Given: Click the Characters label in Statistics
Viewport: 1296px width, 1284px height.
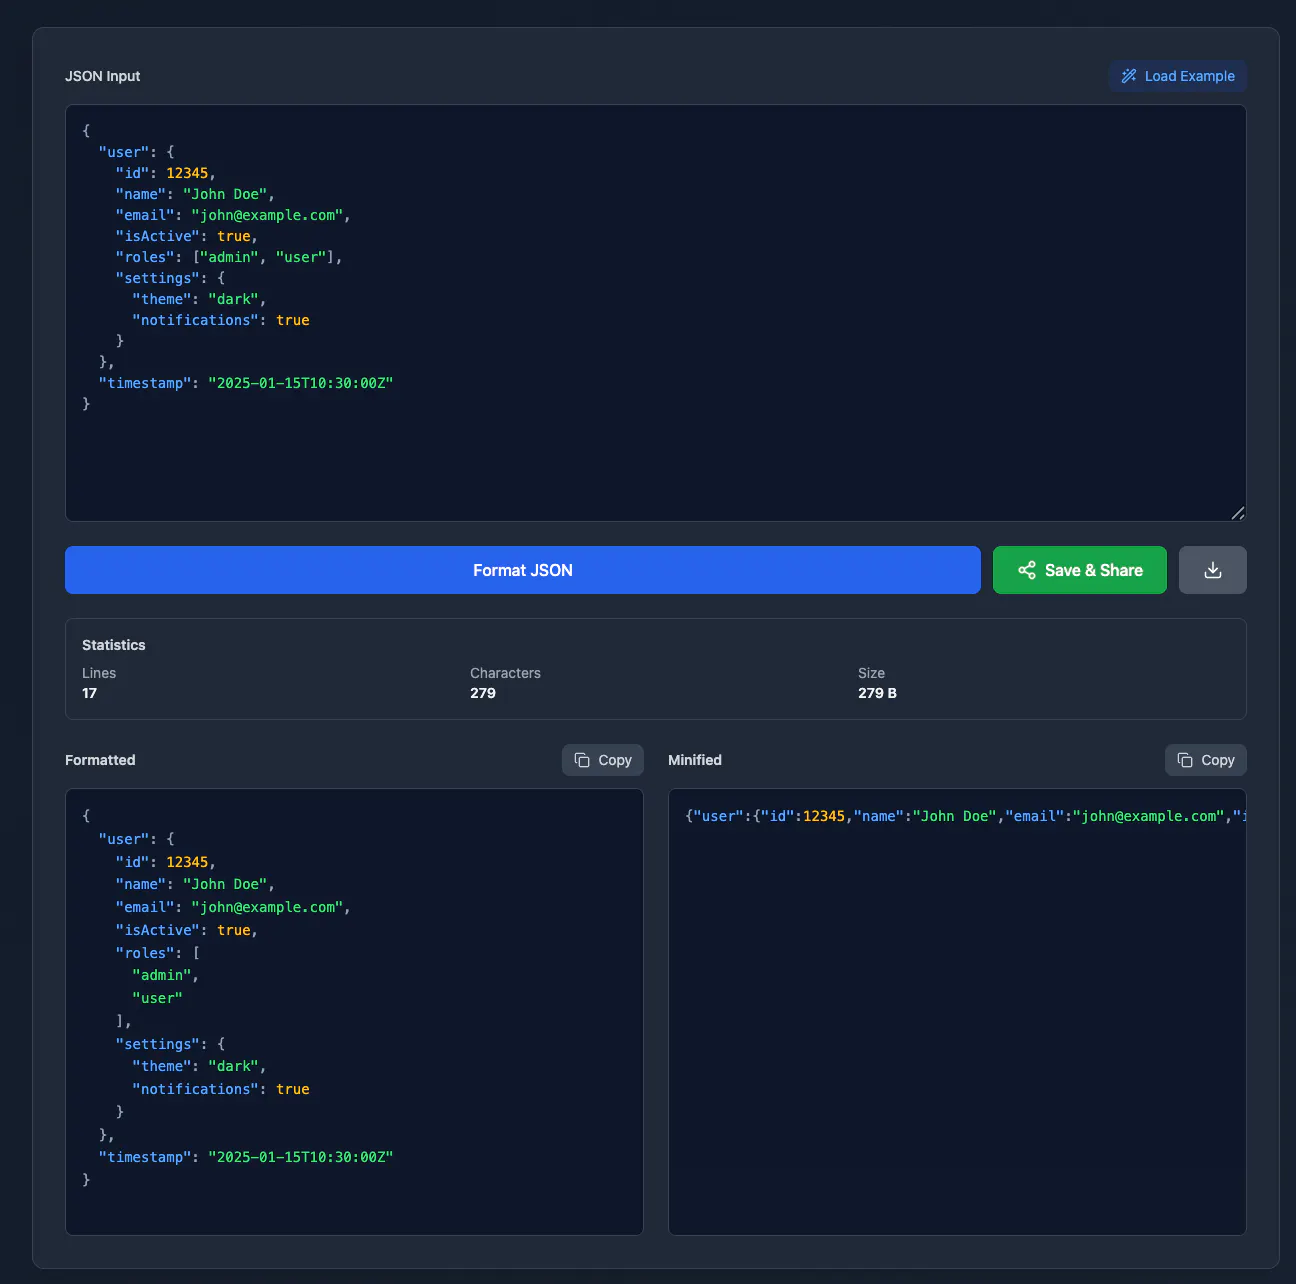Looking at the screenshot, I should click(x=505, y=673).
